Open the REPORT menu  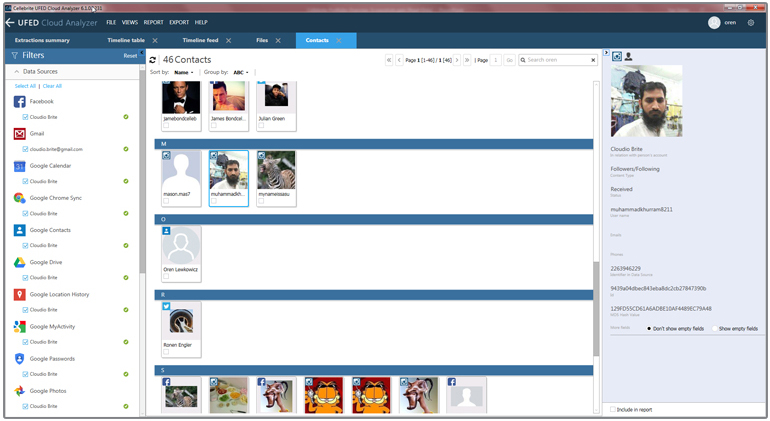[x=153, y=22]
